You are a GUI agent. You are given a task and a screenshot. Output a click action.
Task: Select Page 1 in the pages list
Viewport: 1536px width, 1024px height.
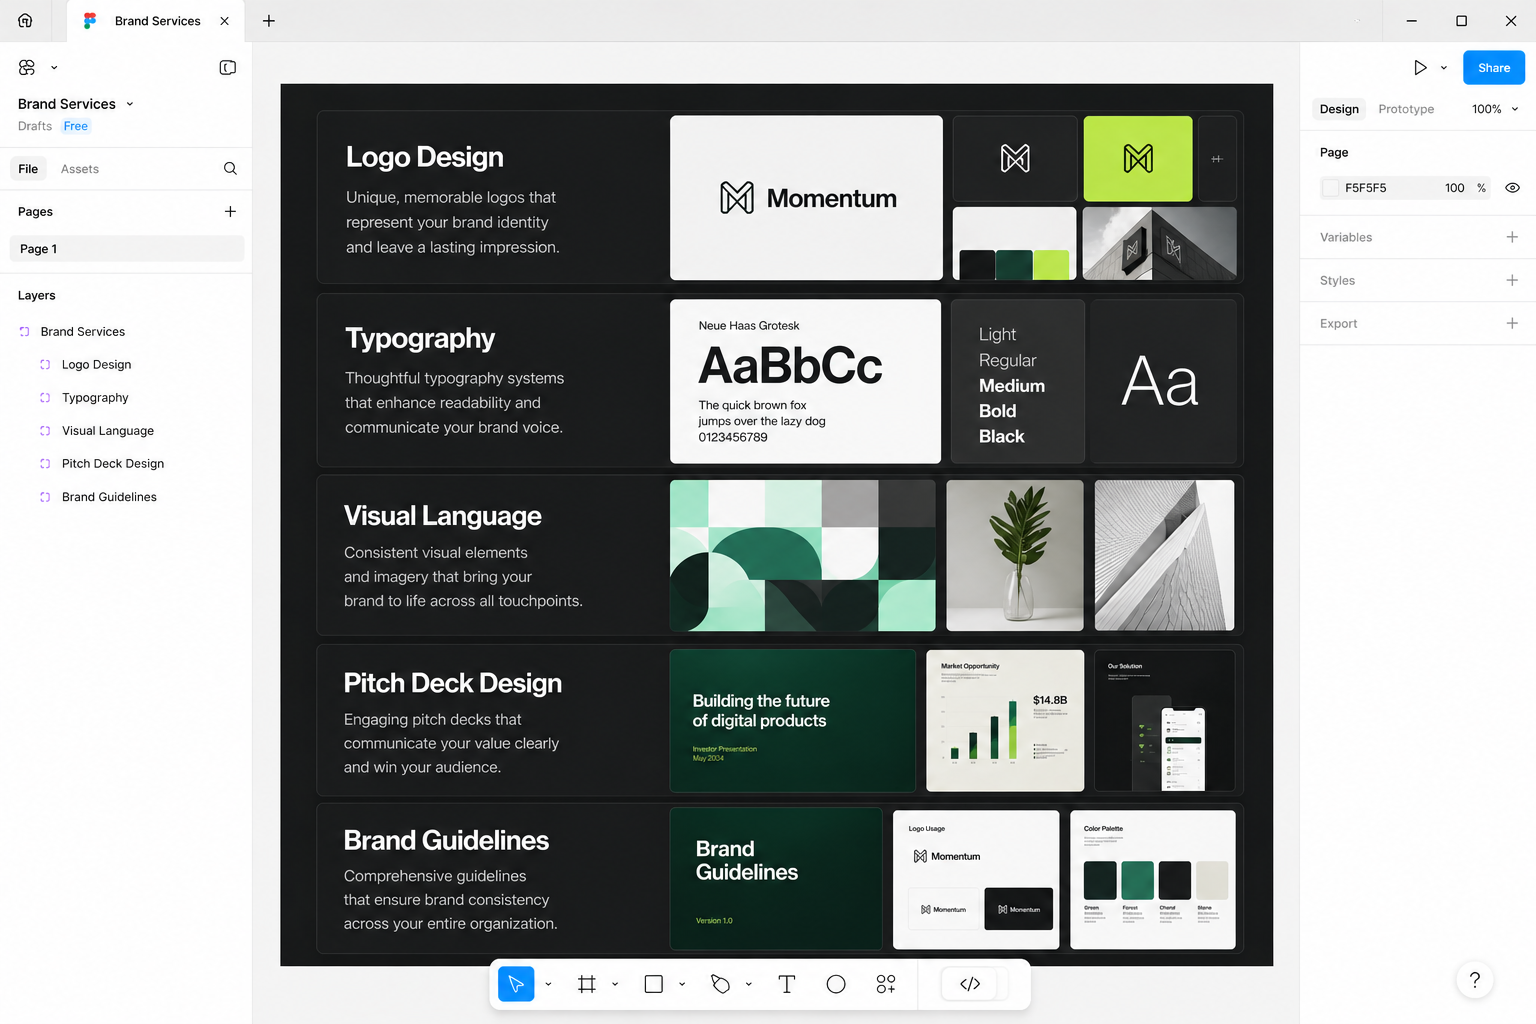coord(127,249)
